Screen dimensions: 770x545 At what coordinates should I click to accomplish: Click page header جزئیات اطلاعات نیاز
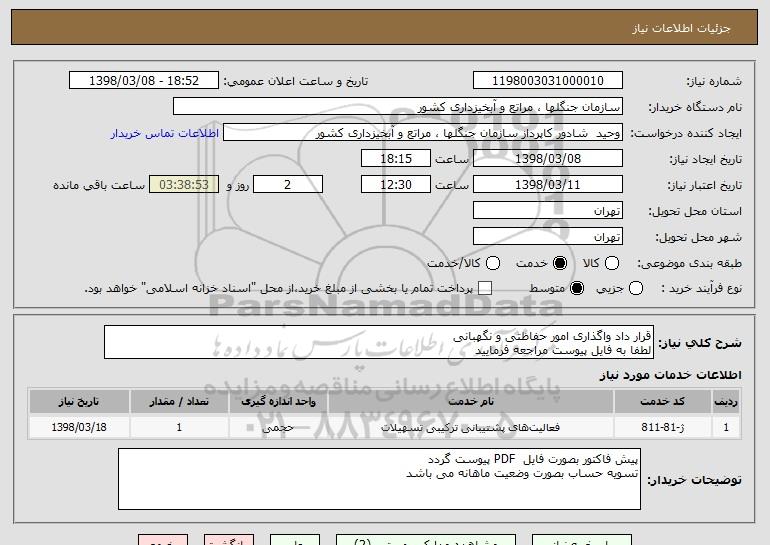click(681, 28)
